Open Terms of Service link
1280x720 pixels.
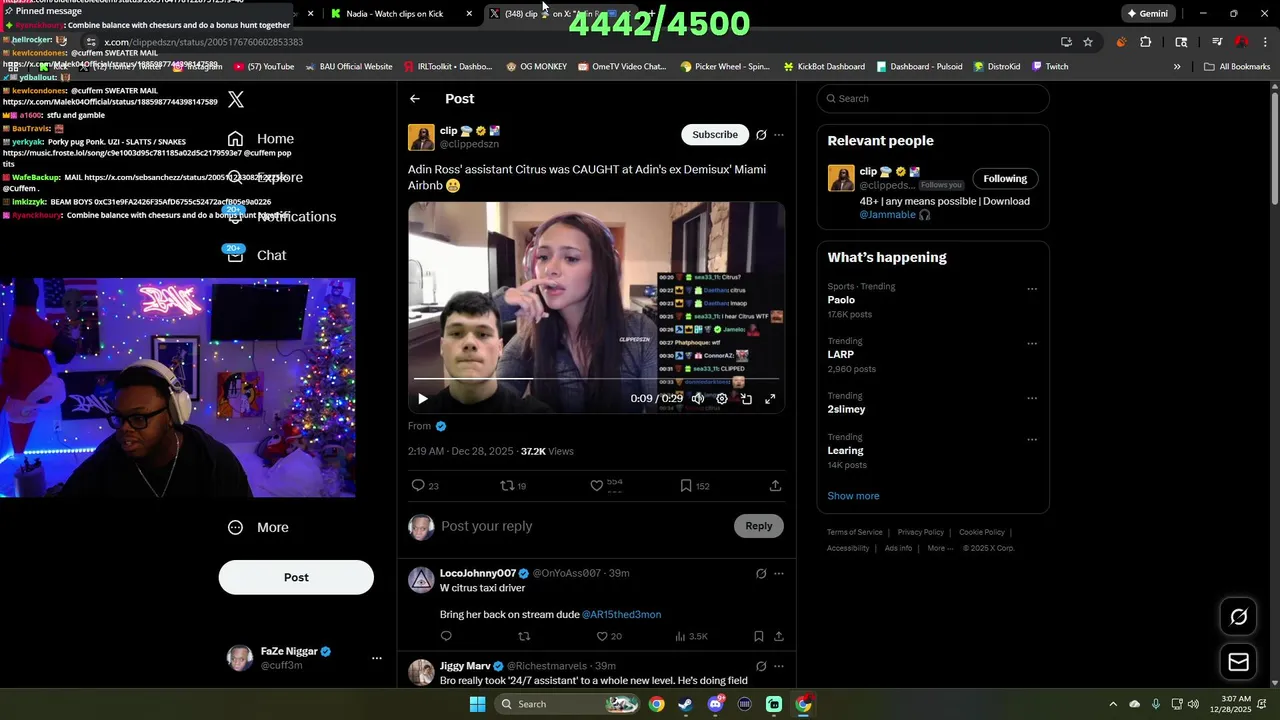tap(855, 532)
